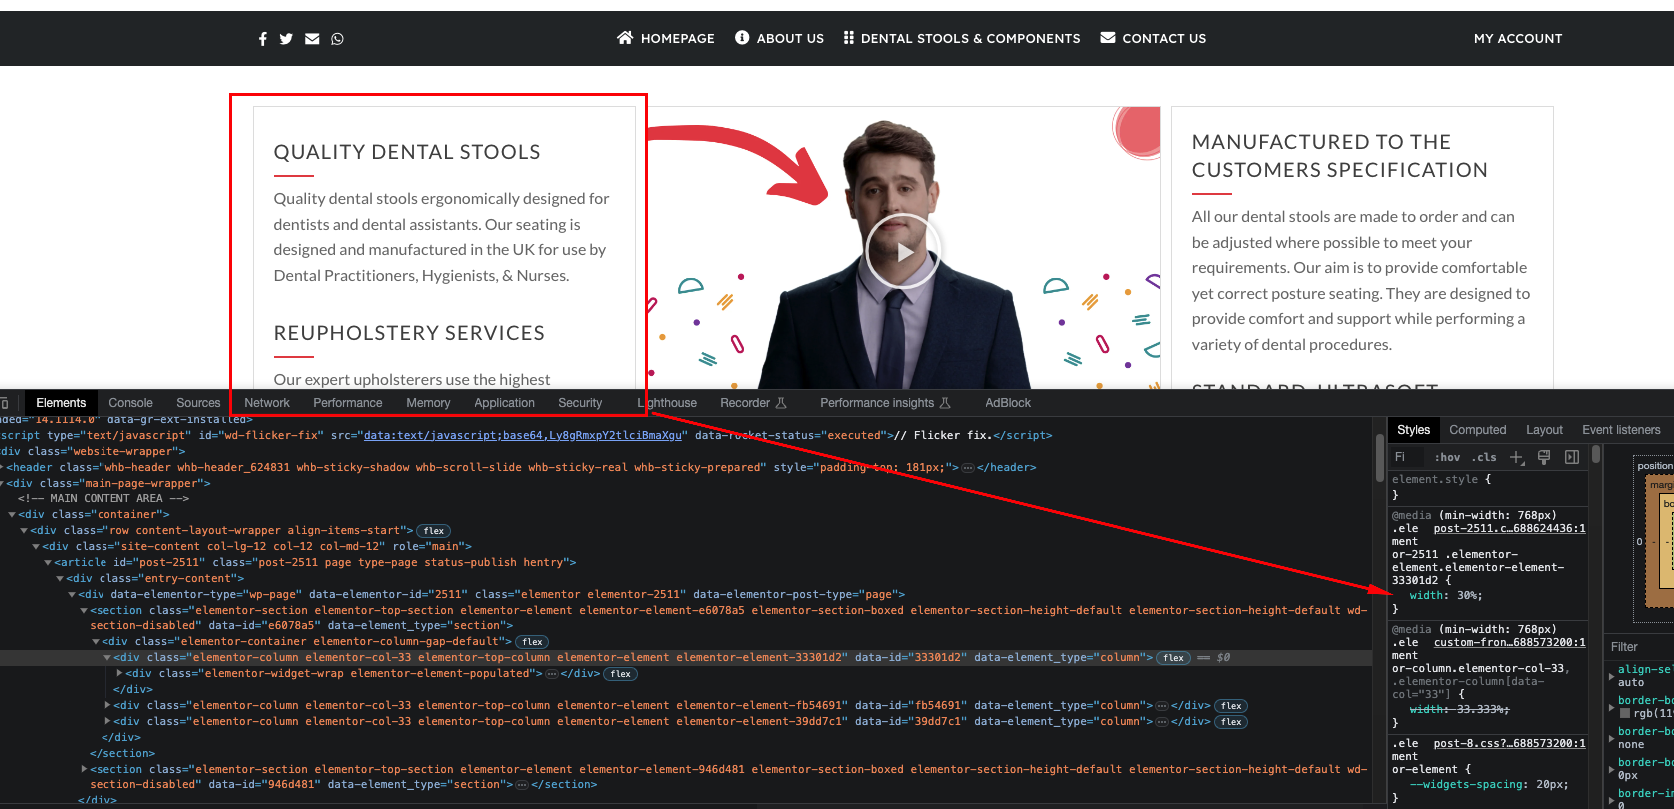Viewport: 1674px width, 809px height.
Task: Open the AdBlock DevTools tab
Action: [x=1008, y=403]
